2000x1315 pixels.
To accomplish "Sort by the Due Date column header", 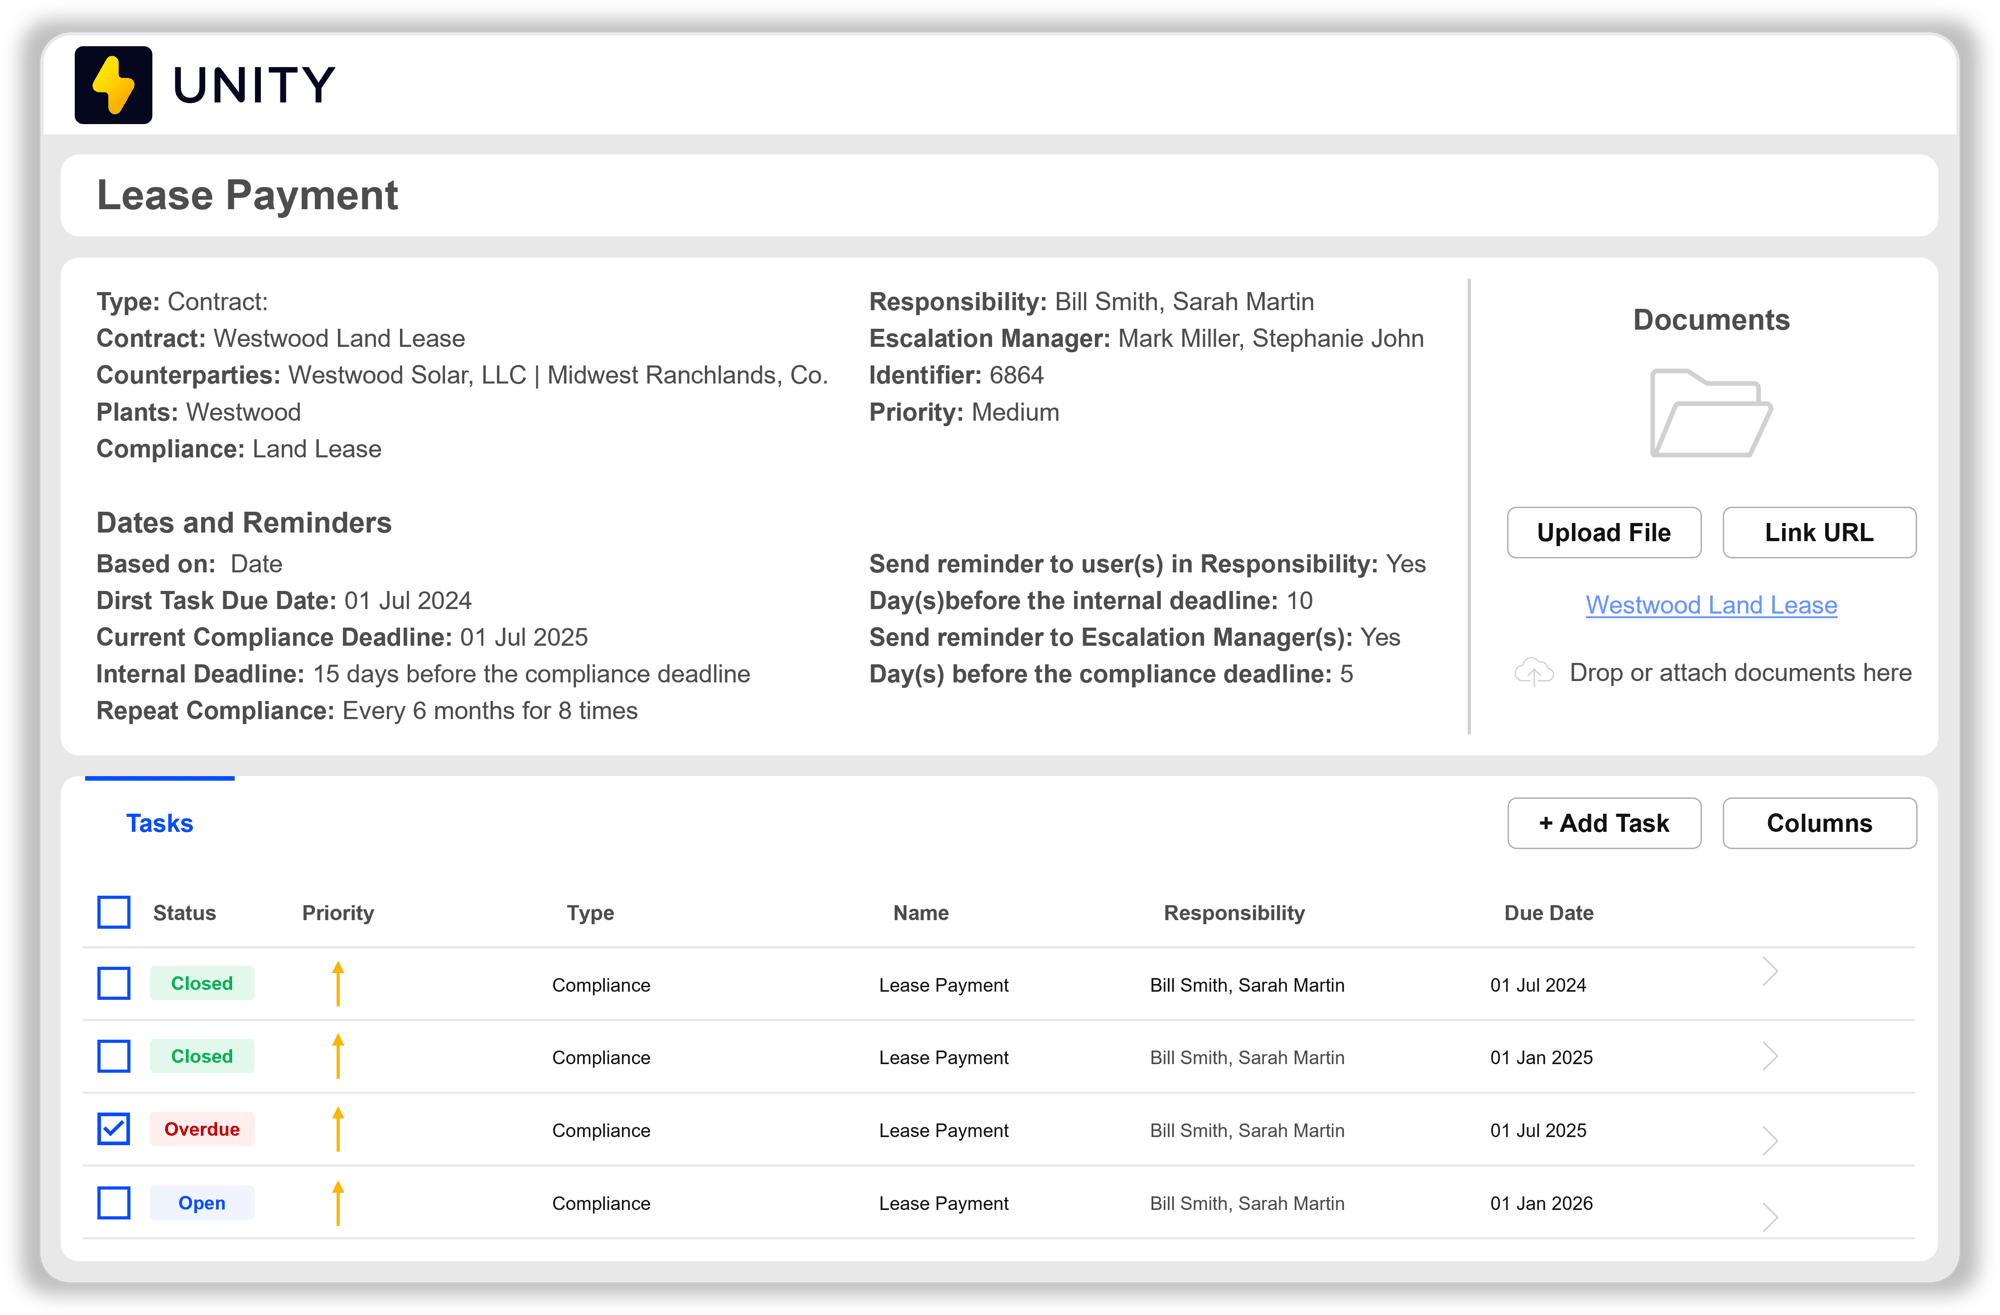I will pos(1548,913).
